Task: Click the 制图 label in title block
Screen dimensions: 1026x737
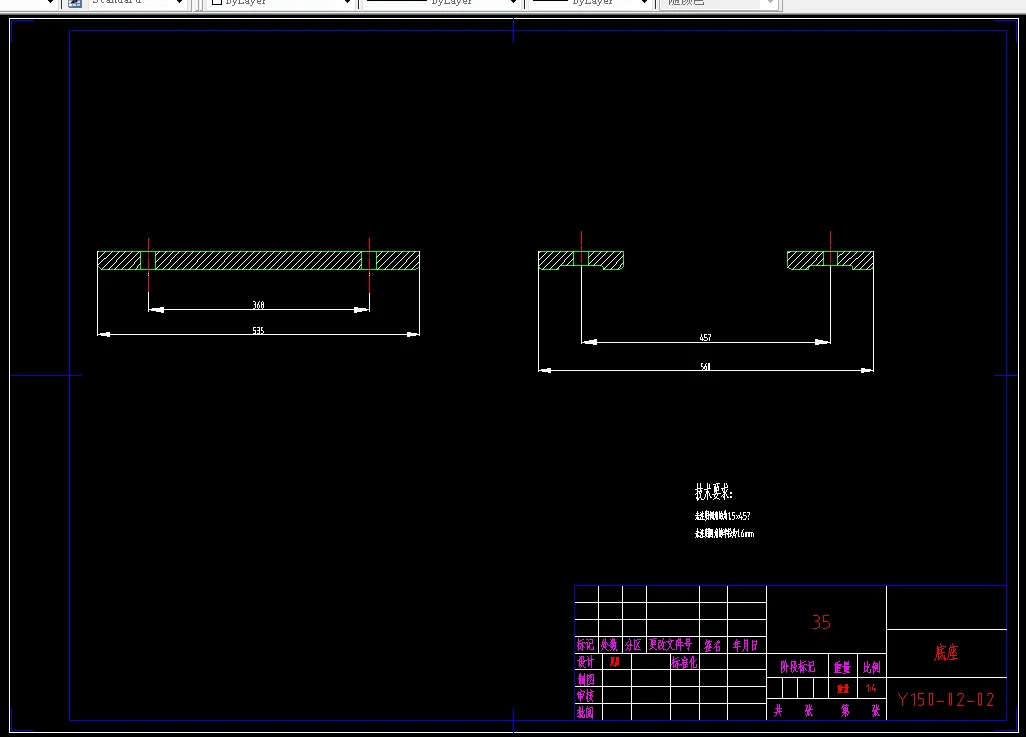Action: [x=586, y=679]
